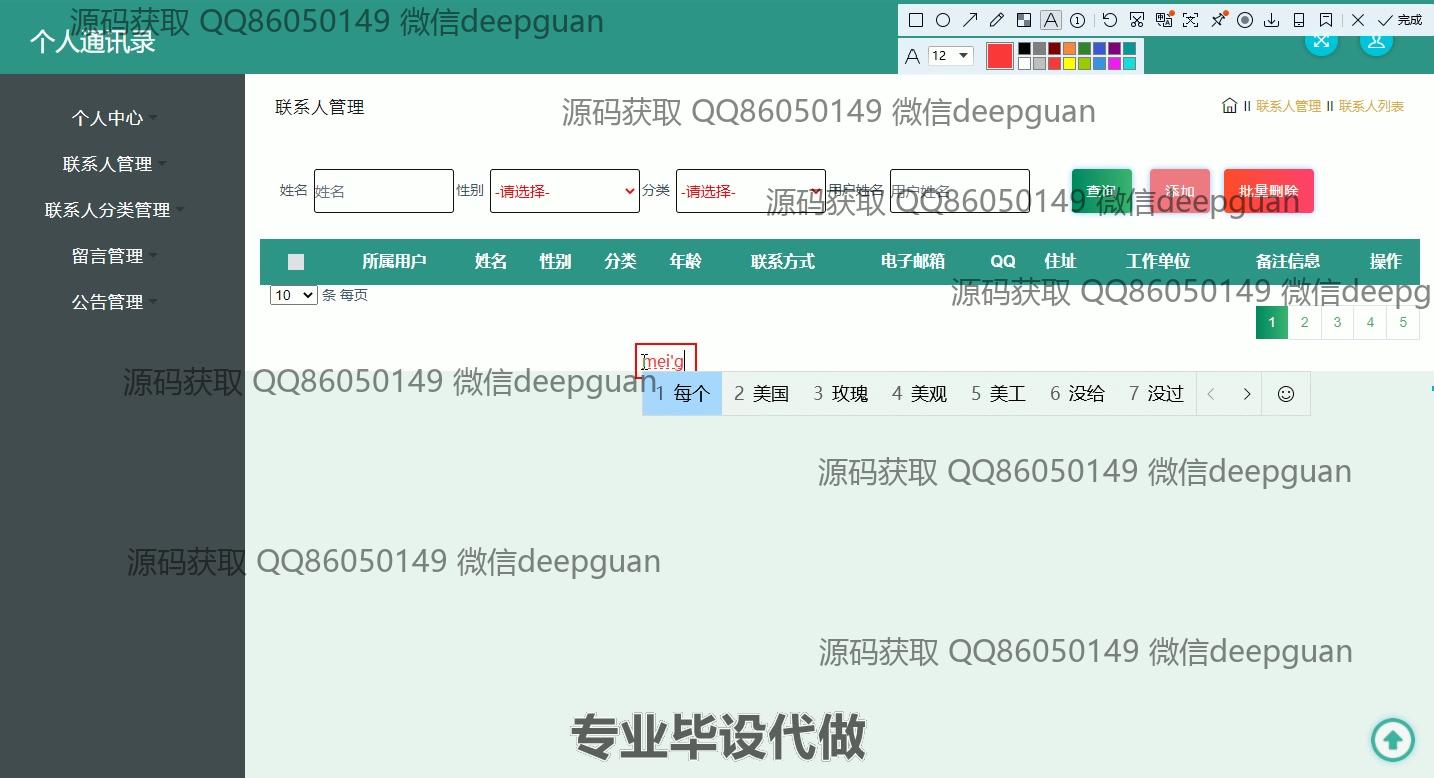Open 留言管理 in the sidebar

pos(108,256)
